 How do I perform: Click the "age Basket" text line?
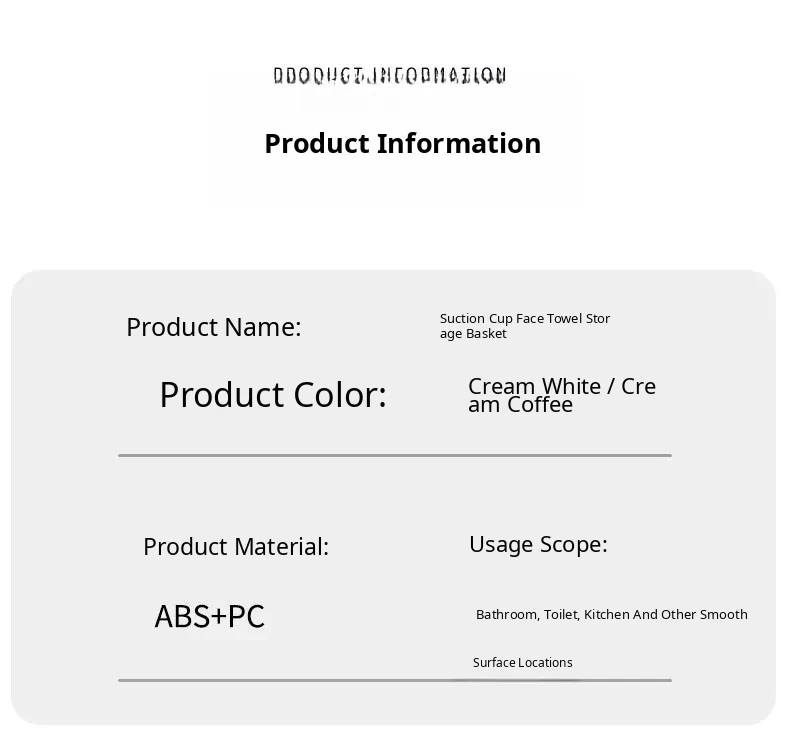473,334
